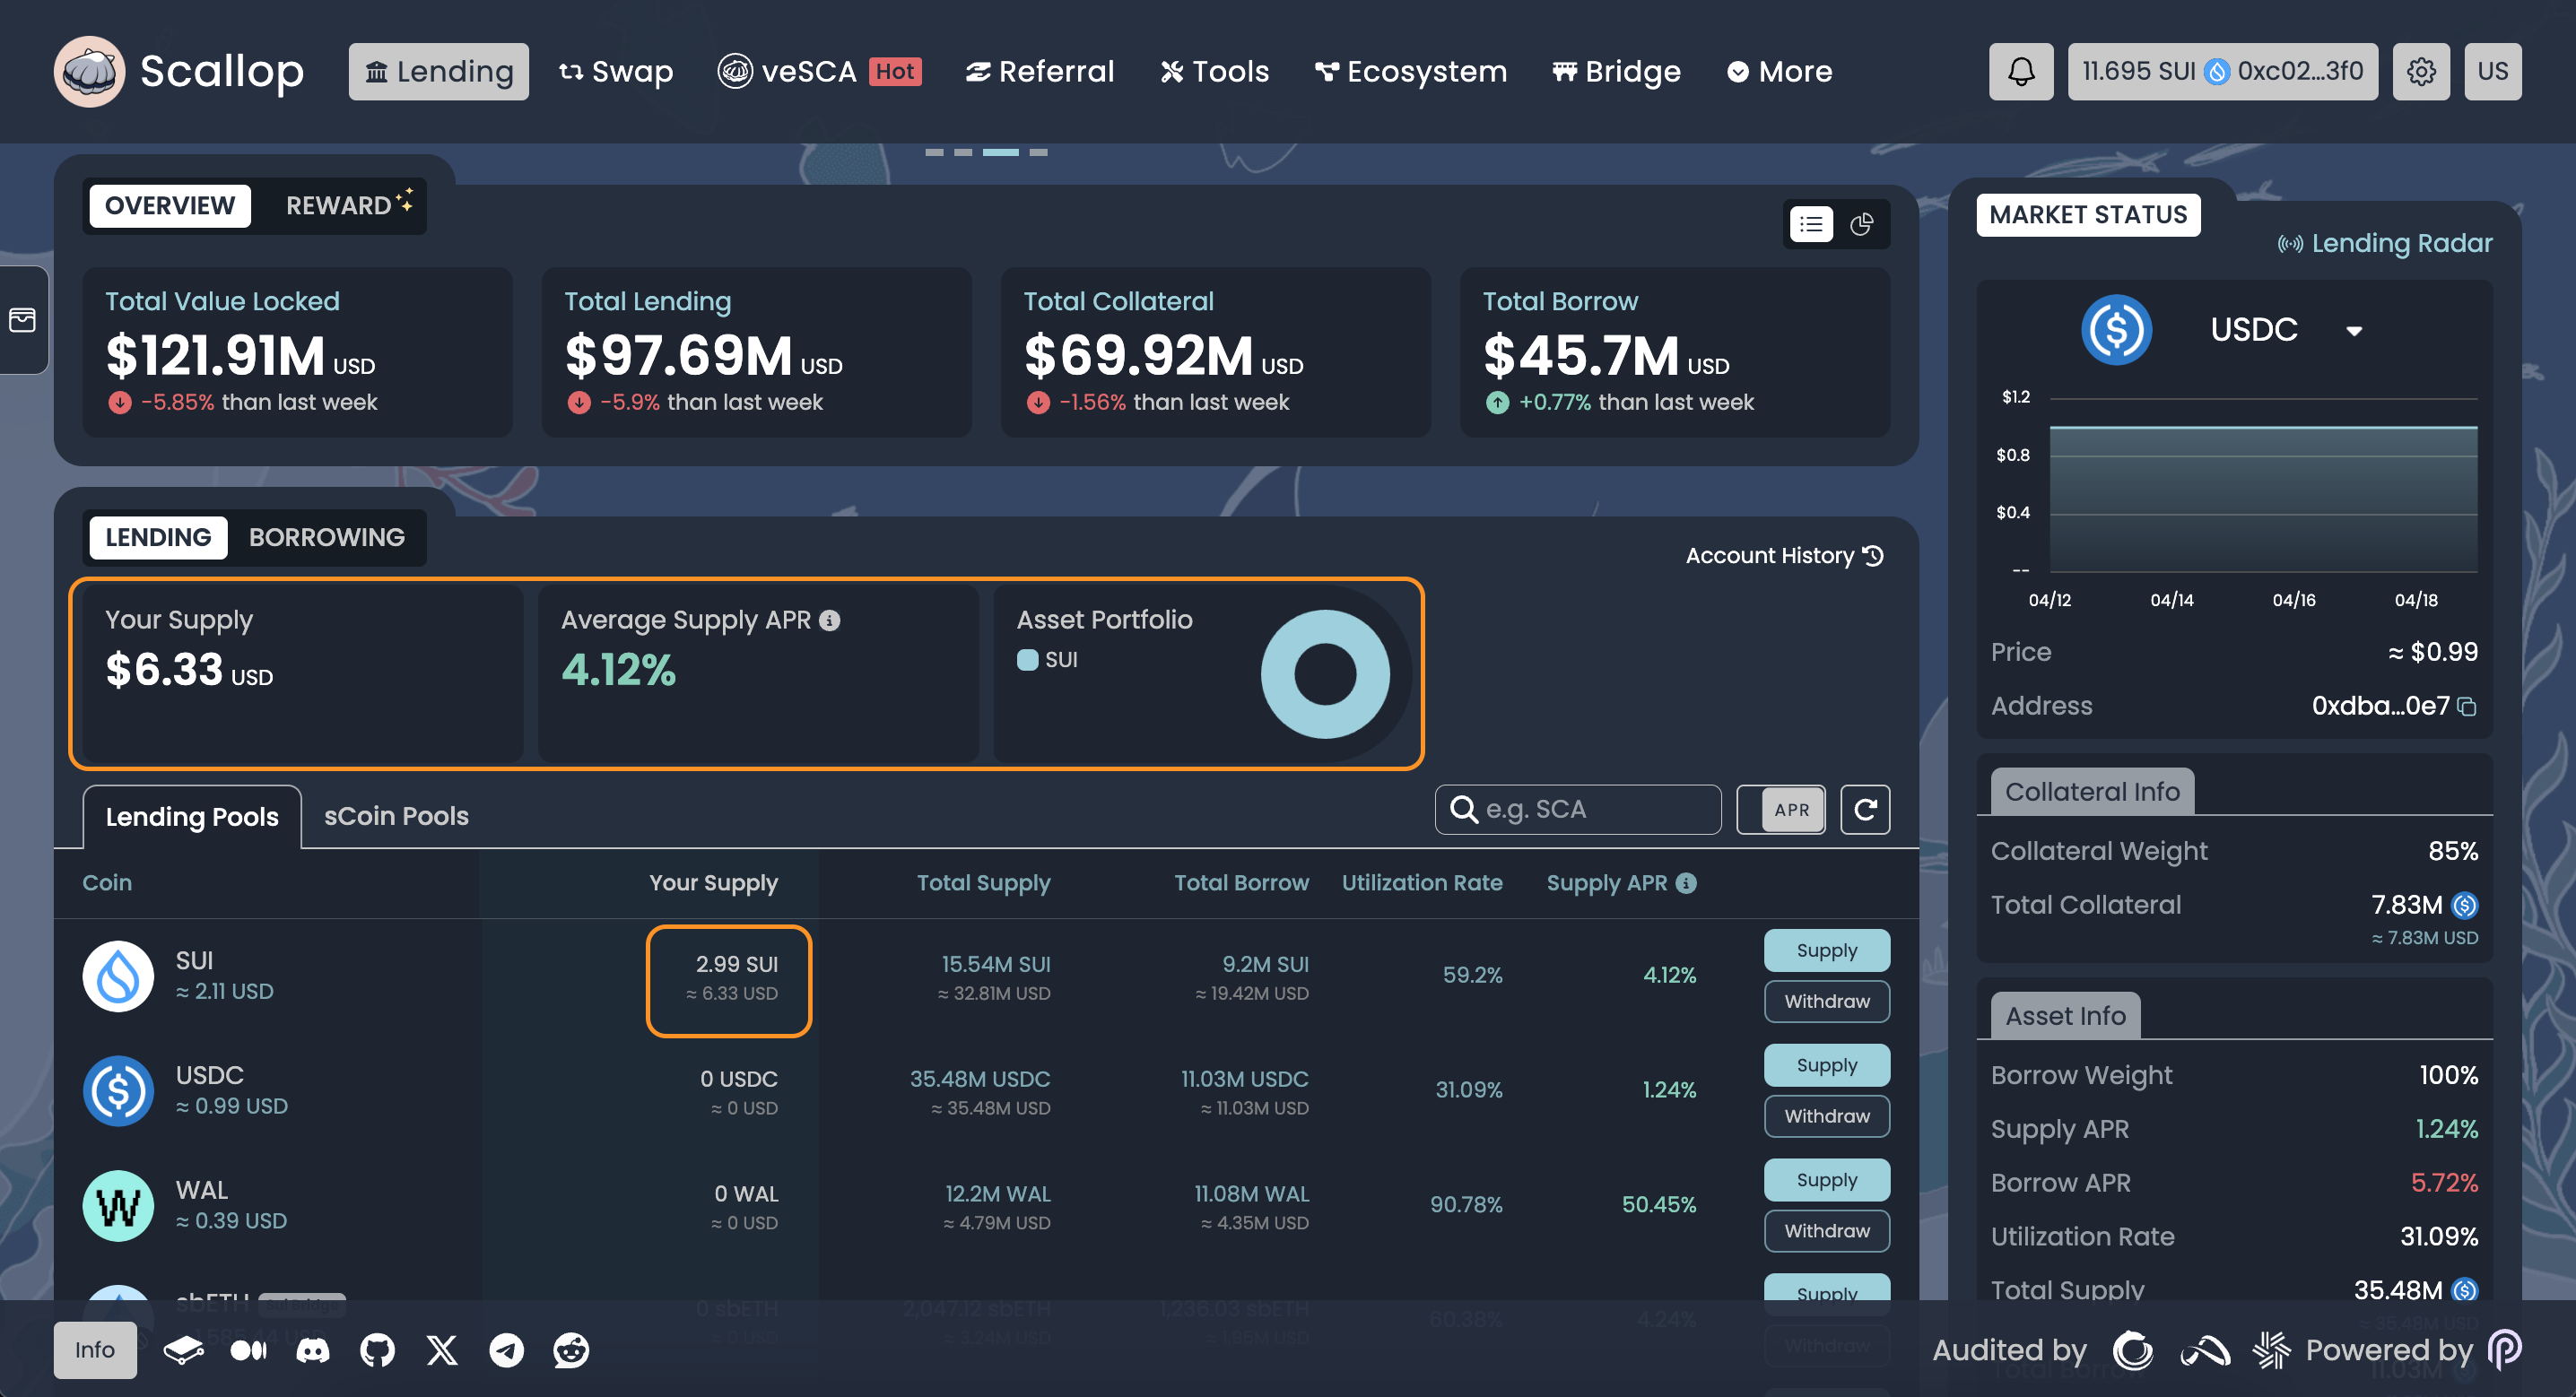Click the first auditor logo after Audited by
The height and width of the screenshot is (1397, 2576).
pyautogui.click(x=2133, y=1350)
